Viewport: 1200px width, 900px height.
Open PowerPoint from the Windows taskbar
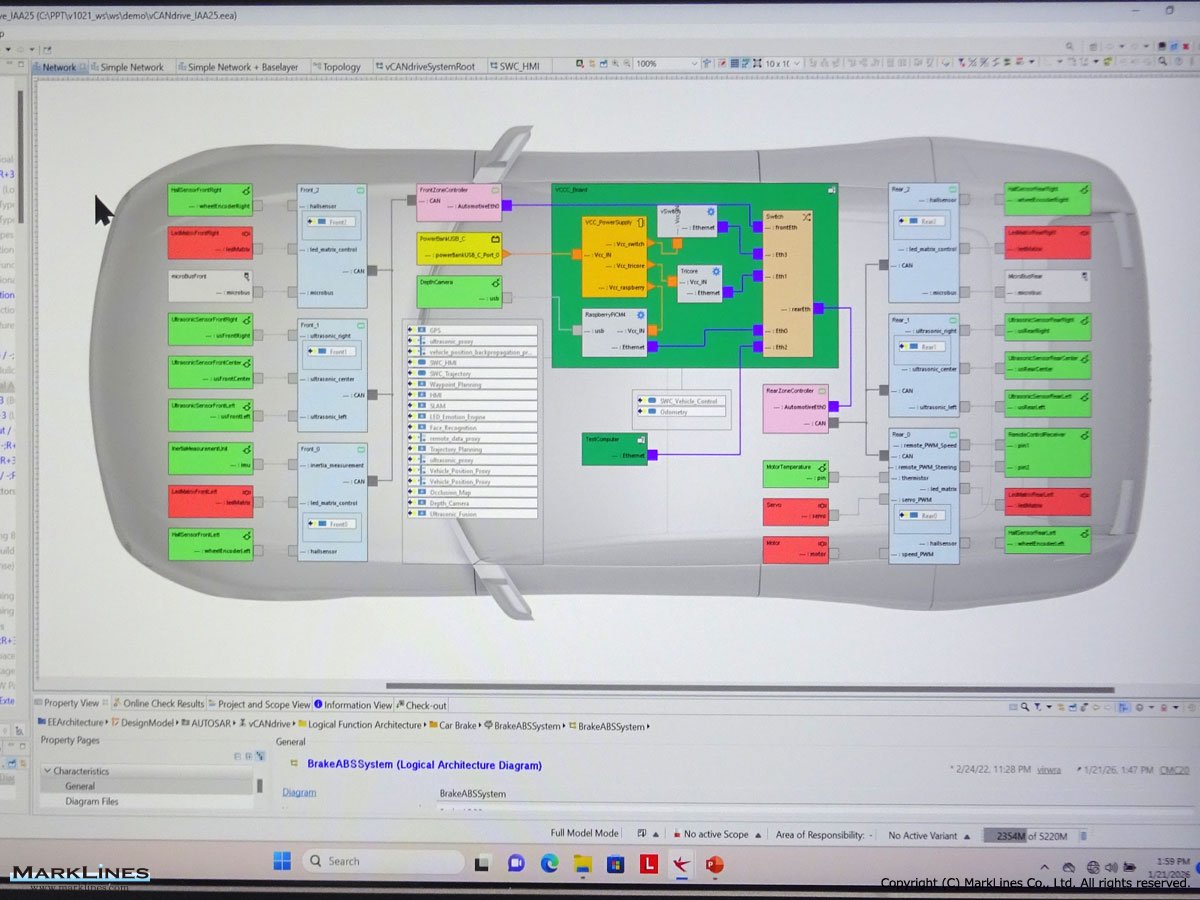pyautogui.click(x=714, y=863)
